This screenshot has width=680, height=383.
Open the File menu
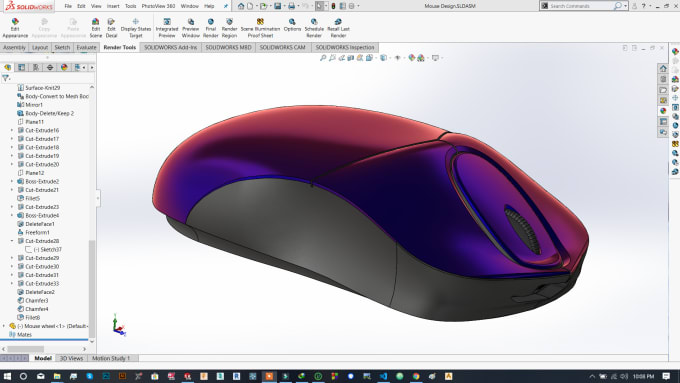click(x=68, y=6)
